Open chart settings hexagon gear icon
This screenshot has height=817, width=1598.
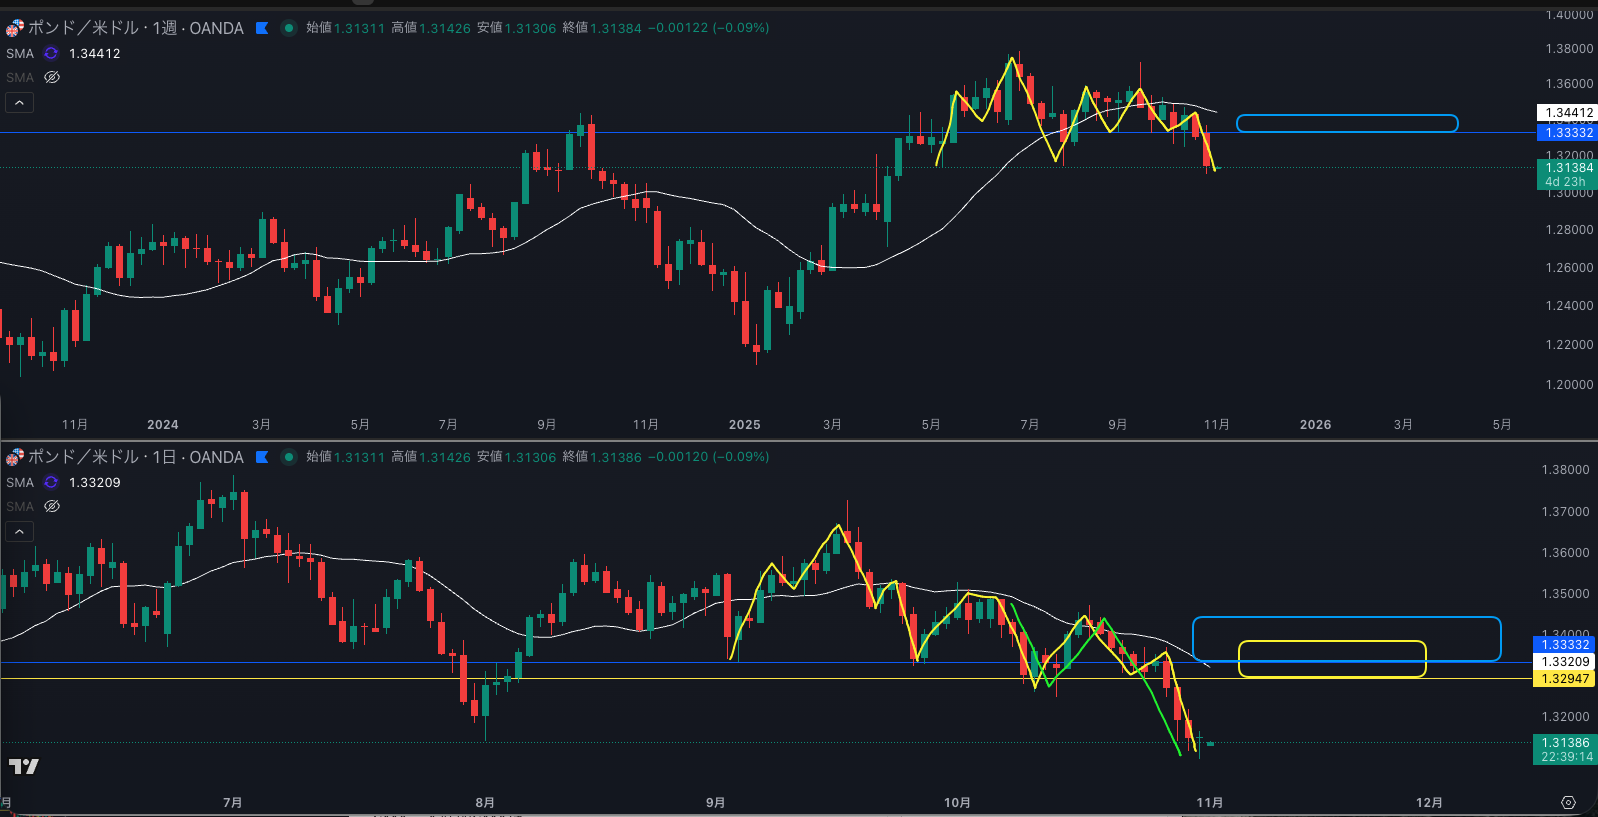point(1568,802)
